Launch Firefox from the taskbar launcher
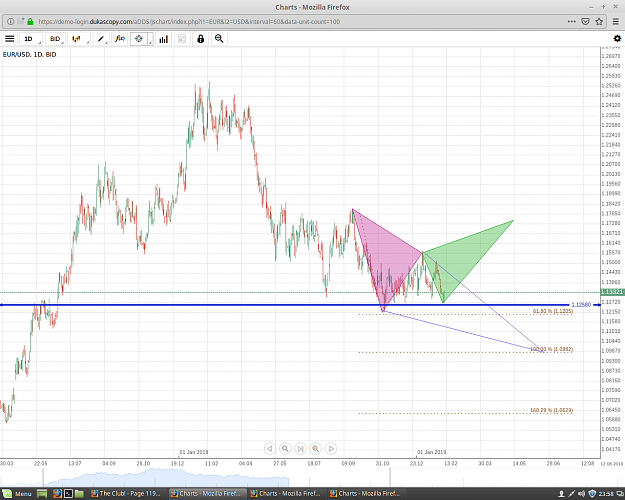 coord(57,494)
